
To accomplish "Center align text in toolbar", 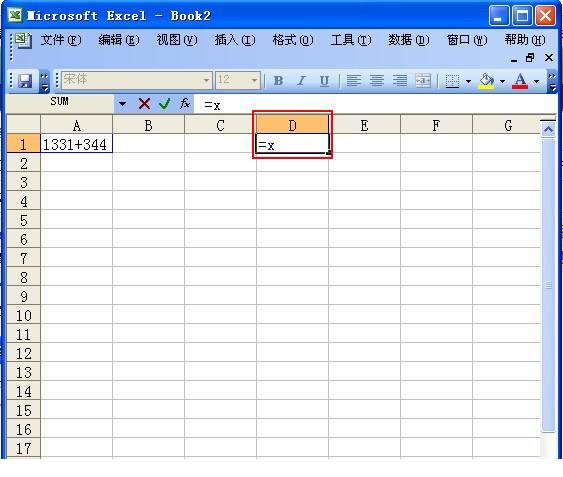I will pos(377,80).
